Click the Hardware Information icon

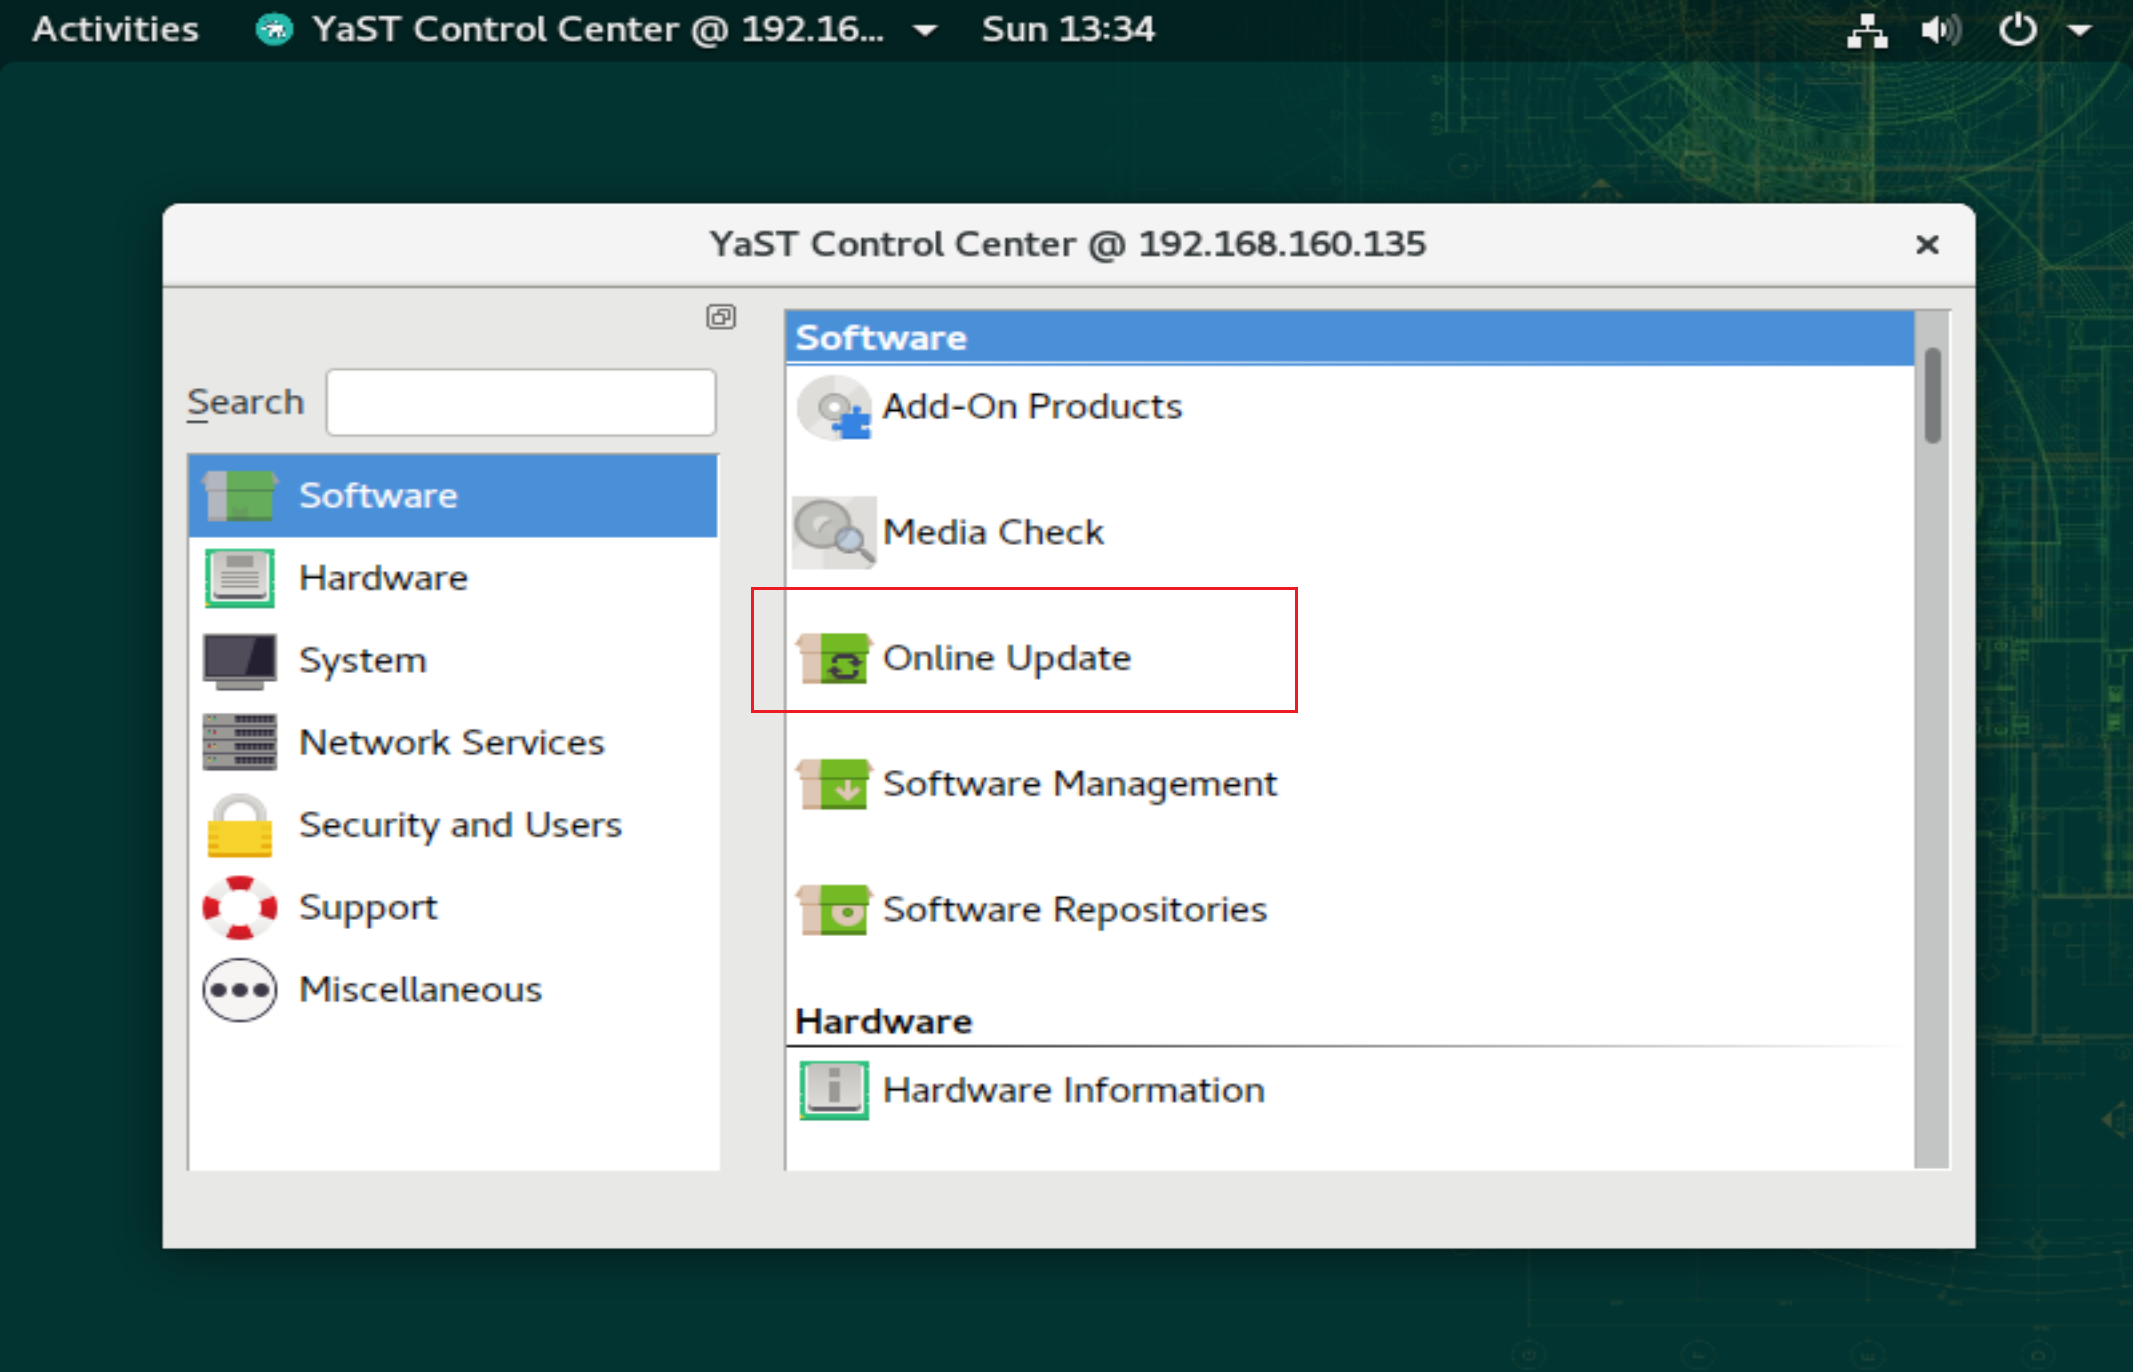[833, 1089]
